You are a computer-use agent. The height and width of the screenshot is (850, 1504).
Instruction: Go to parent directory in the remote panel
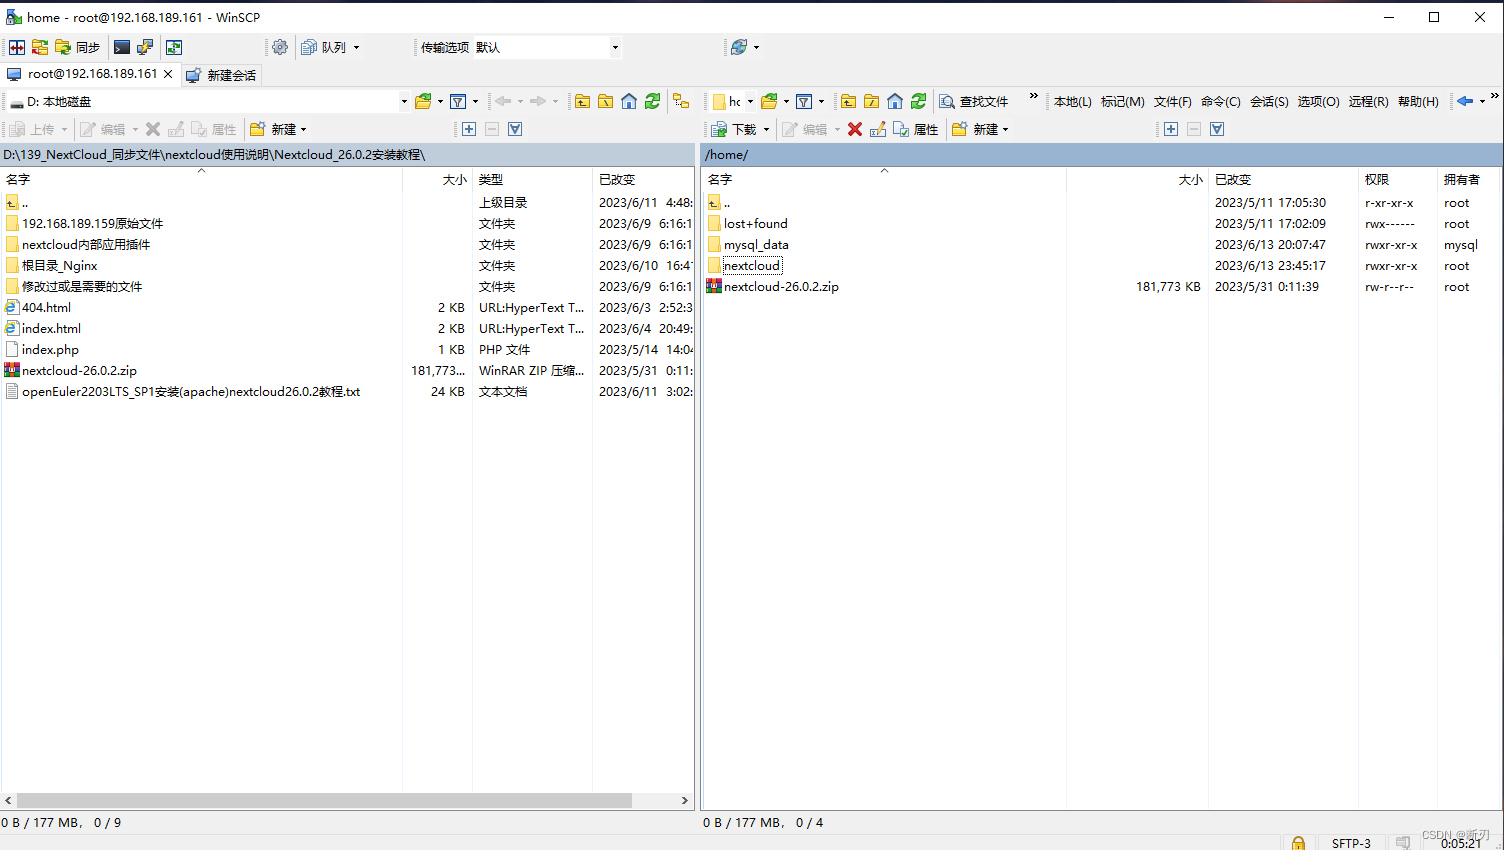(848, 101)
